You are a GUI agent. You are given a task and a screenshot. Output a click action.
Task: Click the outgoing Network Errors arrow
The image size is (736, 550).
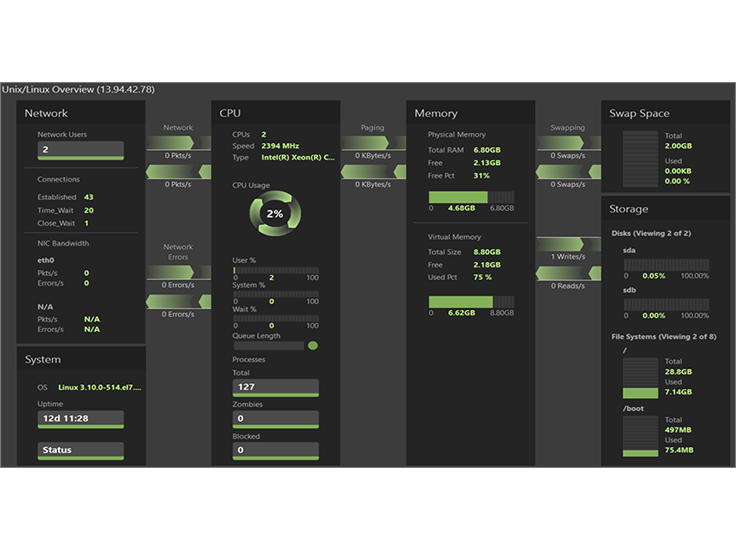click(178, 272)
